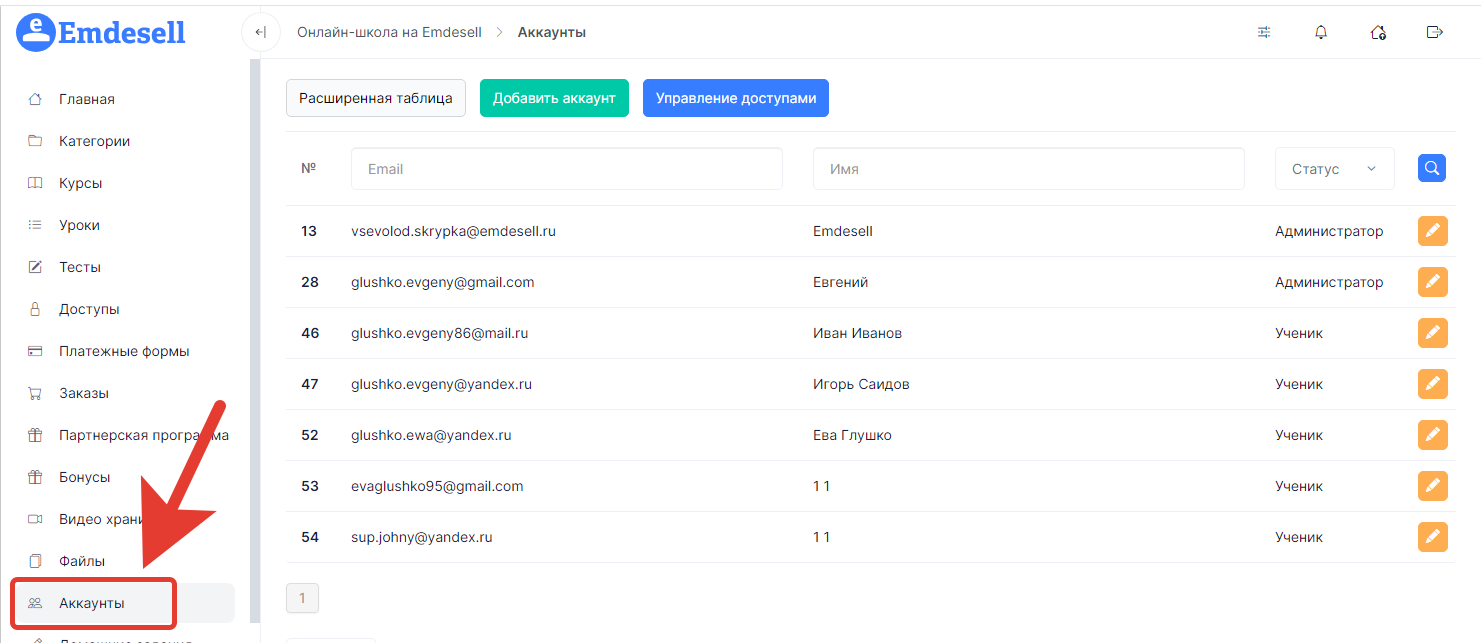
Task: Click the logout icon in top bar
Action: [x=1434, y=32]
